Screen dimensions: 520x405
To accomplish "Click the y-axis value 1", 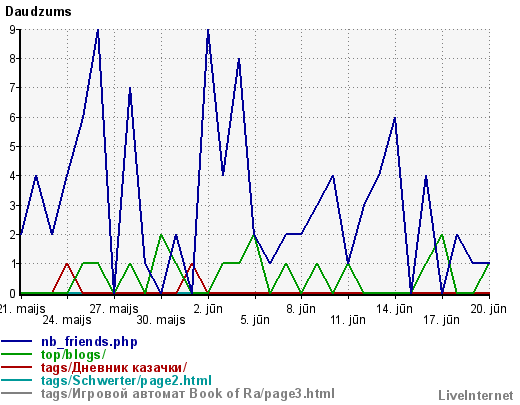I will tap(13, 264).
